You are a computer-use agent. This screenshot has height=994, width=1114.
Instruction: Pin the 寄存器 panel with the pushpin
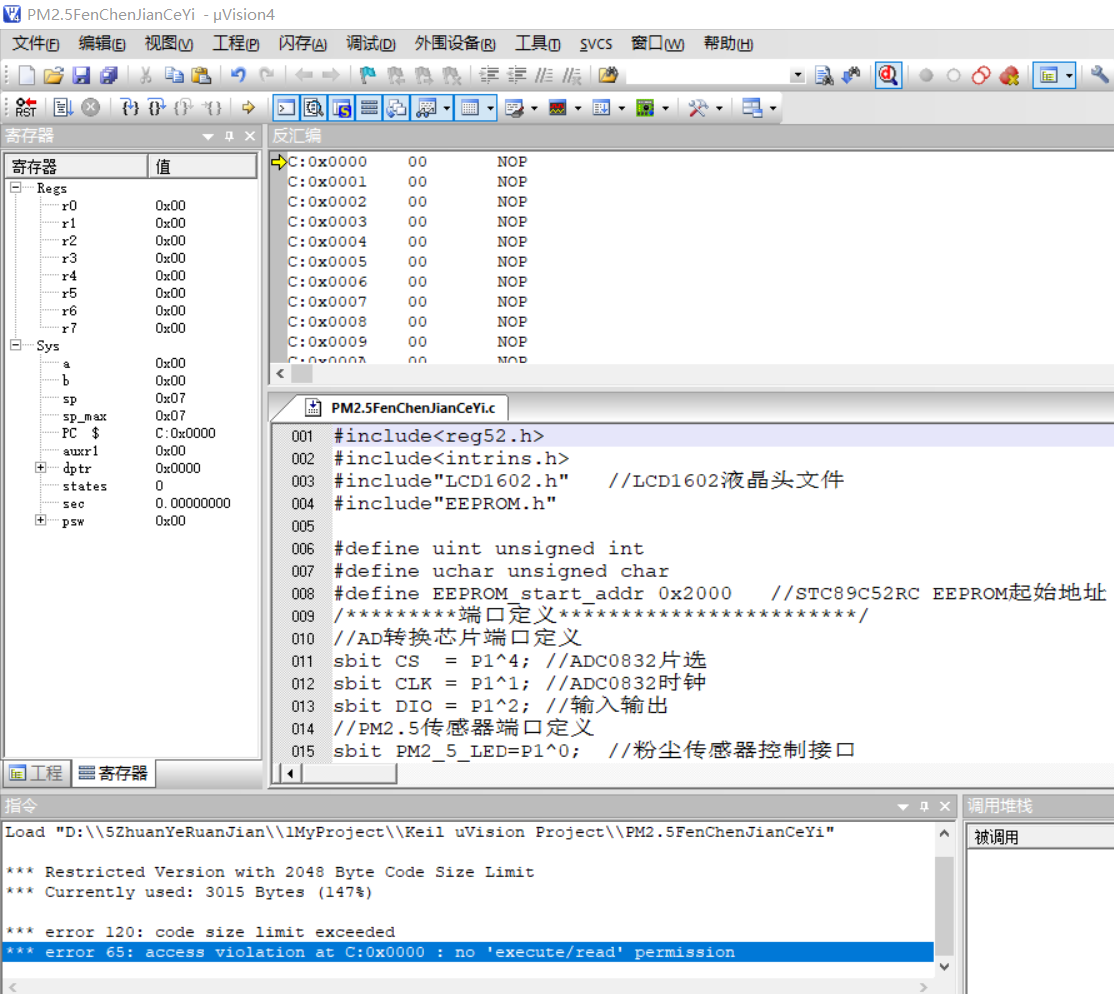229,136
